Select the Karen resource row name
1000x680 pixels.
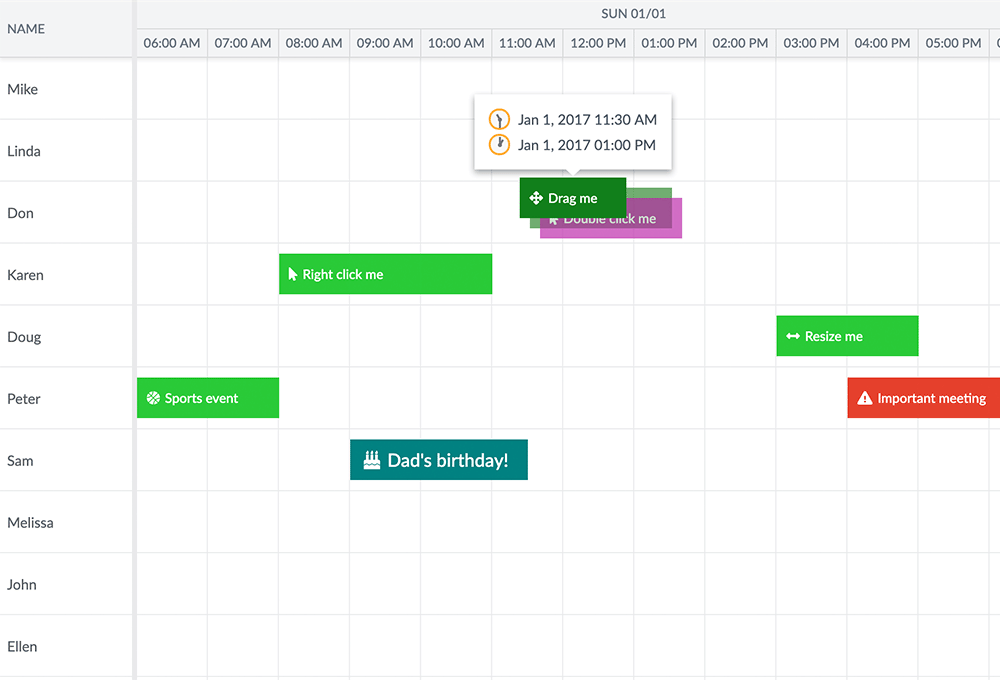click(x=26, y=275)
